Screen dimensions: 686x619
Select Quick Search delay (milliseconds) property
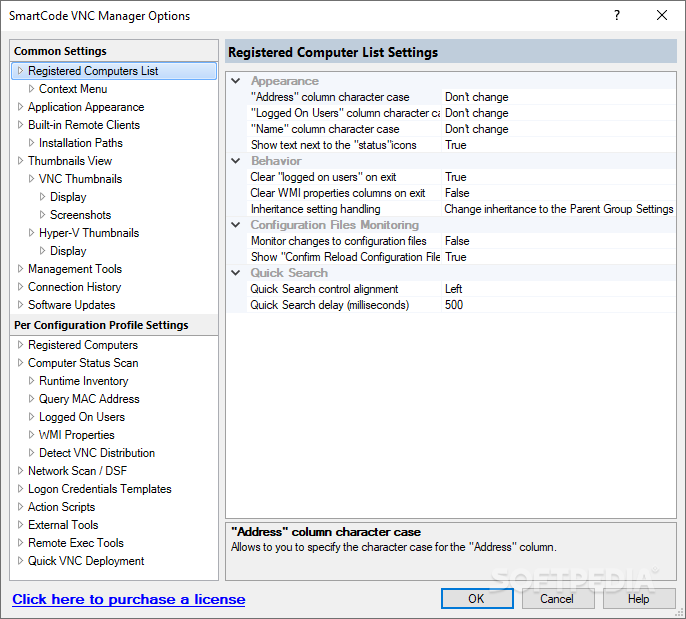(x=329, y=305)
